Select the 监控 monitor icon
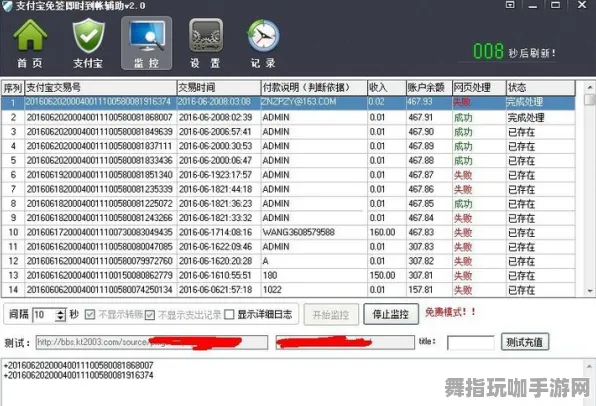Screen dimensions: 596x406 (x=146, y=43)
